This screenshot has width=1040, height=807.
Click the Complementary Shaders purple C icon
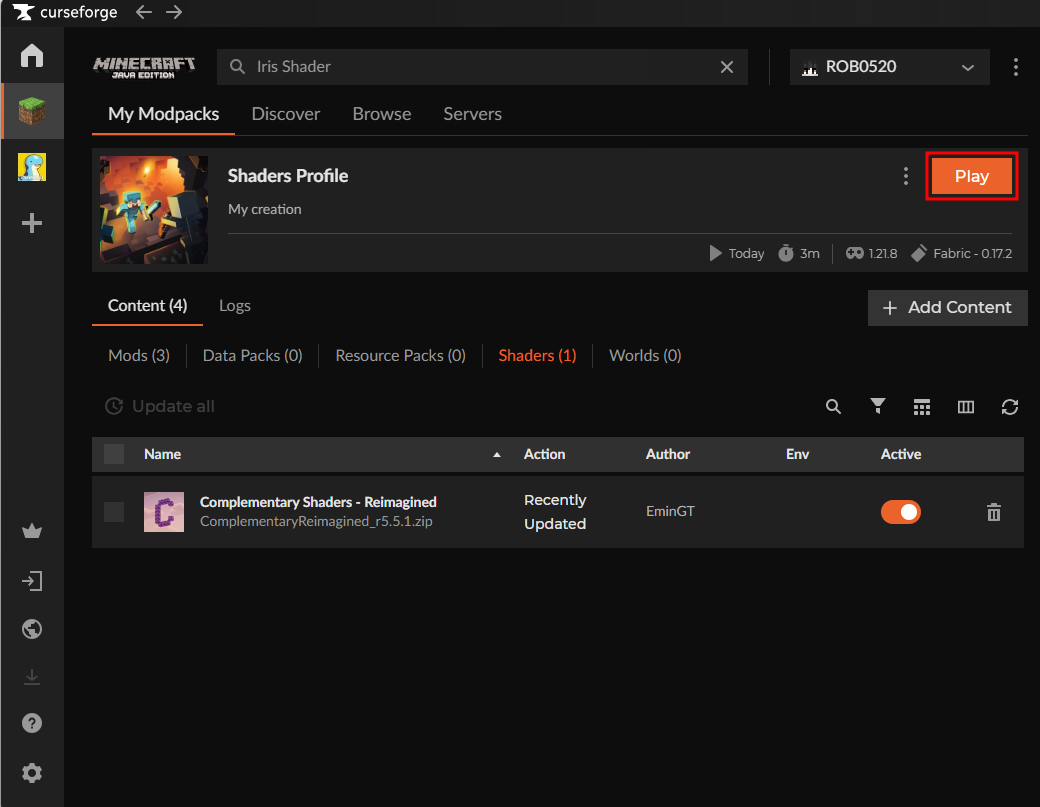164,512
